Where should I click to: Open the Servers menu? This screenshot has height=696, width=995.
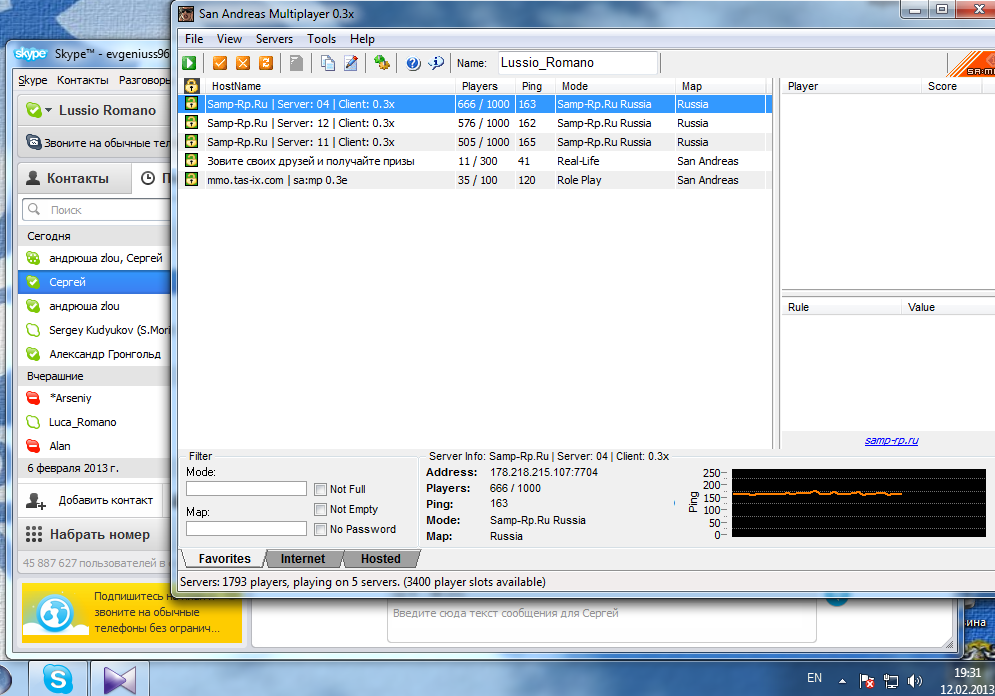coord(274,39)
